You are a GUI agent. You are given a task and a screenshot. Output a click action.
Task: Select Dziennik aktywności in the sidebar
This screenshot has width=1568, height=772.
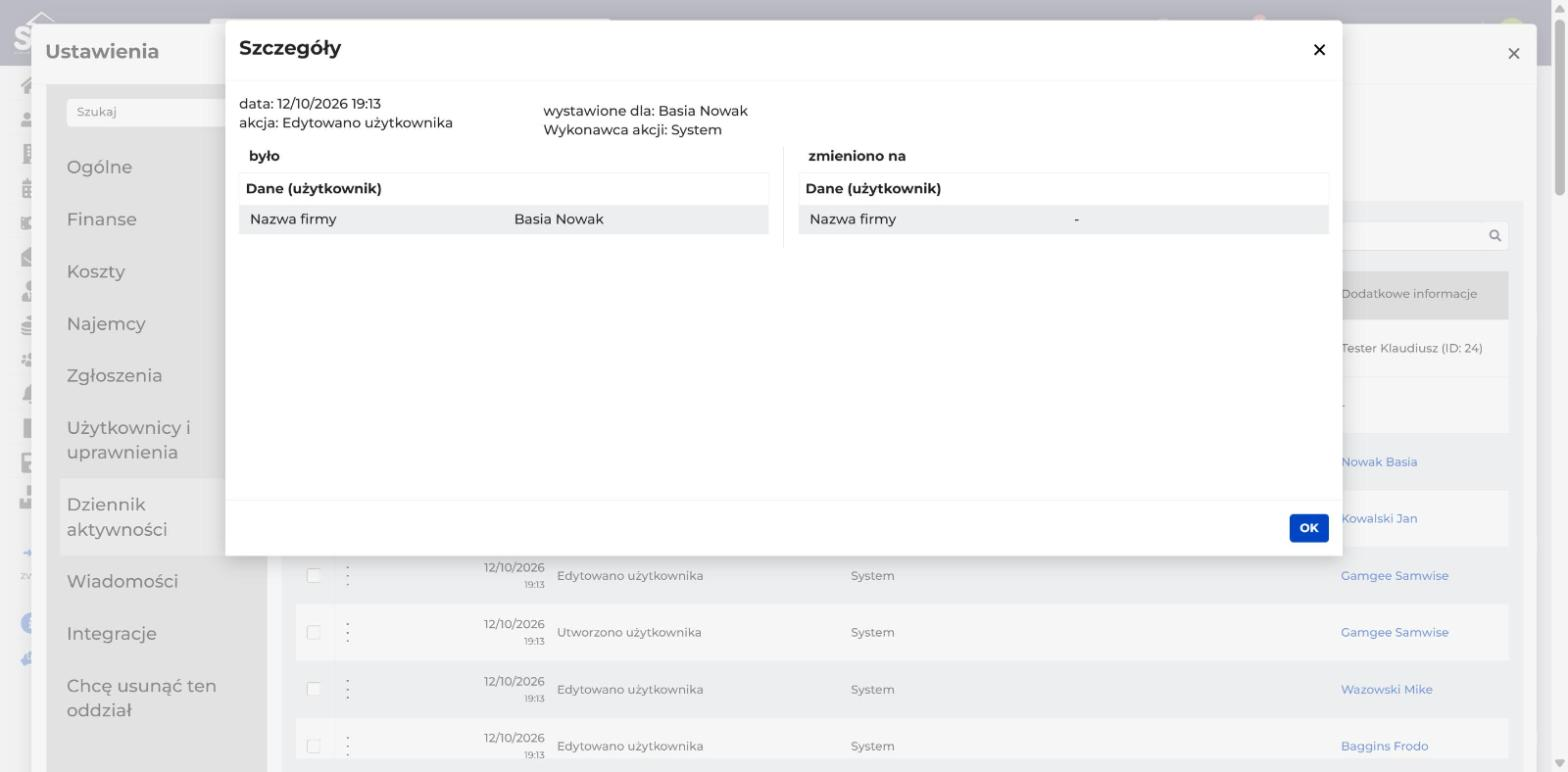tap(116, 517)
